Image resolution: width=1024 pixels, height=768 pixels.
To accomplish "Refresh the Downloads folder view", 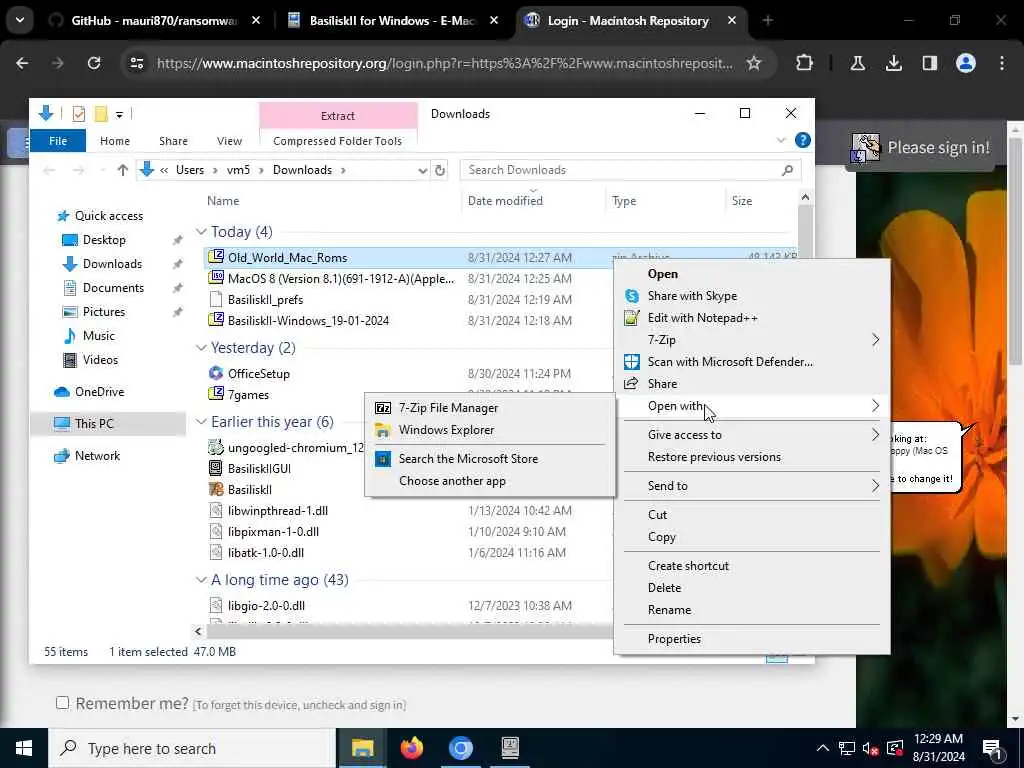I will tap(440, 170).
